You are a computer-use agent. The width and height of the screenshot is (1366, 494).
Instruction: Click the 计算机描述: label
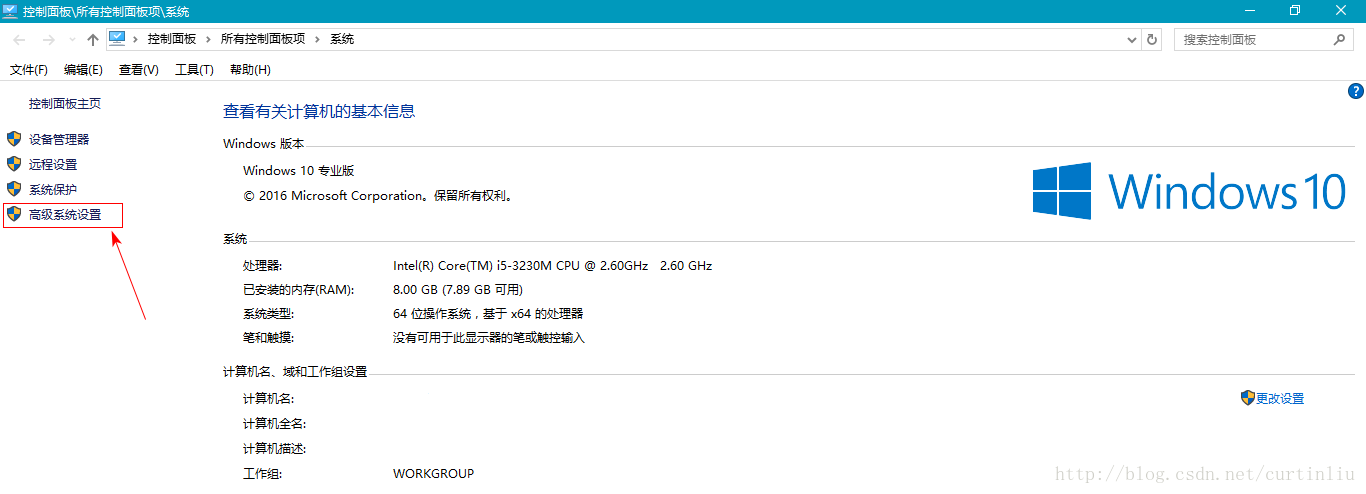tap(275, 449)
